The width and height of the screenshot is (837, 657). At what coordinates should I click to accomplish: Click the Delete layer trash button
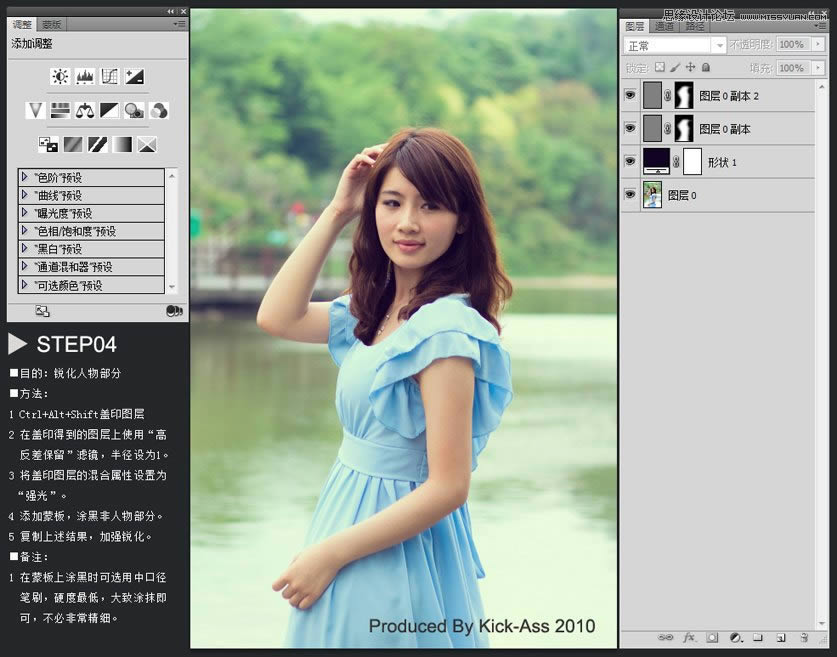tap(804, 637)
